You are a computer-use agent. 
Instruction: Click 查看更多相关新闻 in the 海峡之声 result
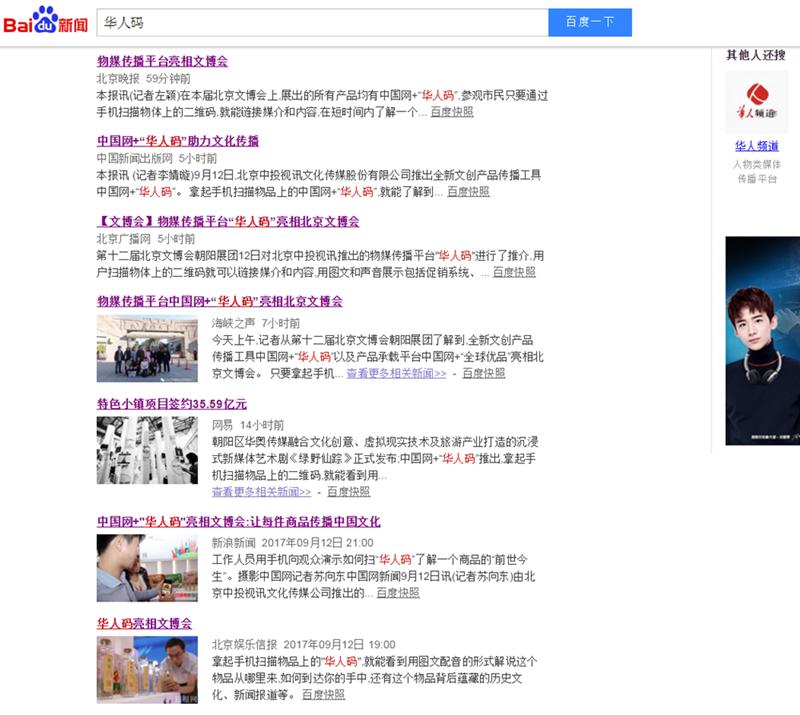(x=396, y=373)
